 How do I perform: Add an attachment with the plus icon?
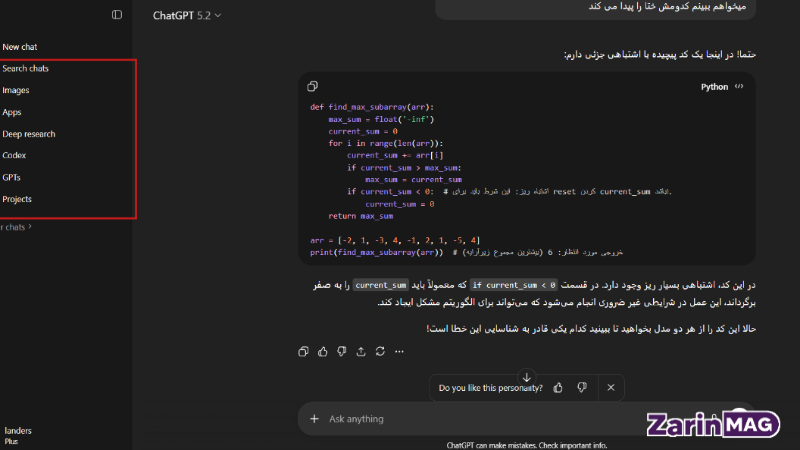click(314, 419)
